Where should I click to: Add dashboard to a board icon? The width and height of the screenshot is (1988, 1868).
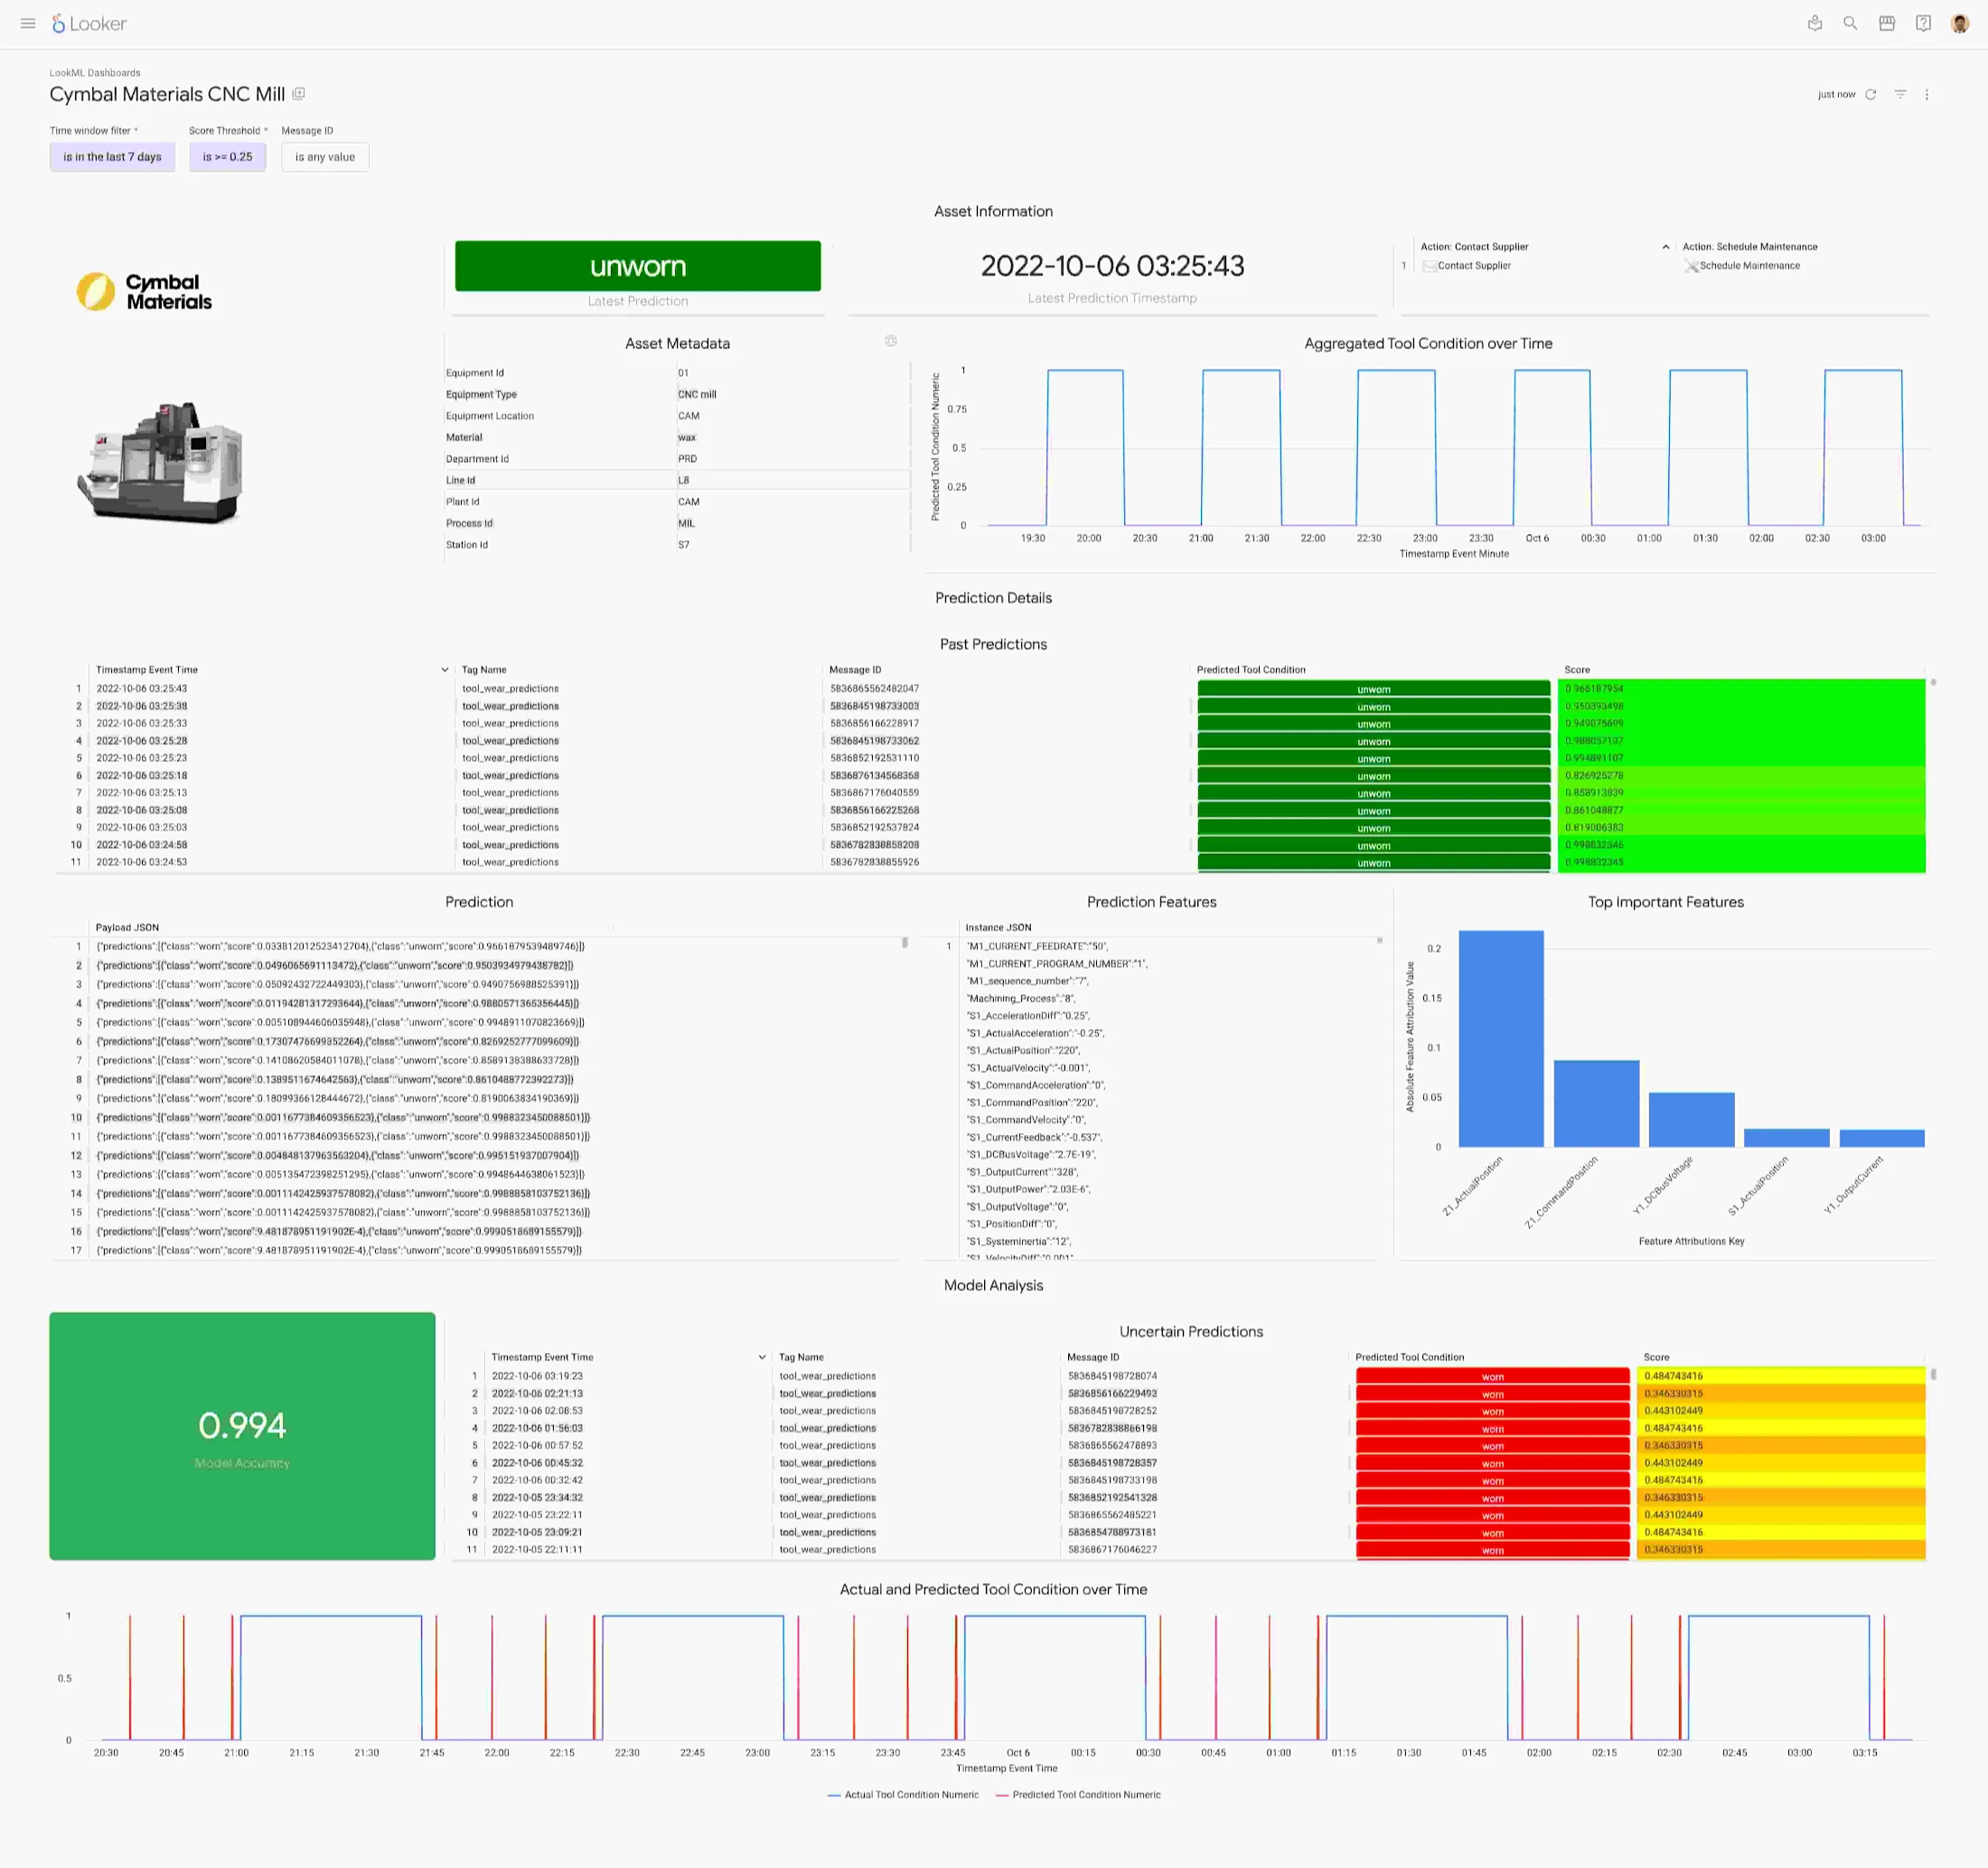[x=298, y=94]
